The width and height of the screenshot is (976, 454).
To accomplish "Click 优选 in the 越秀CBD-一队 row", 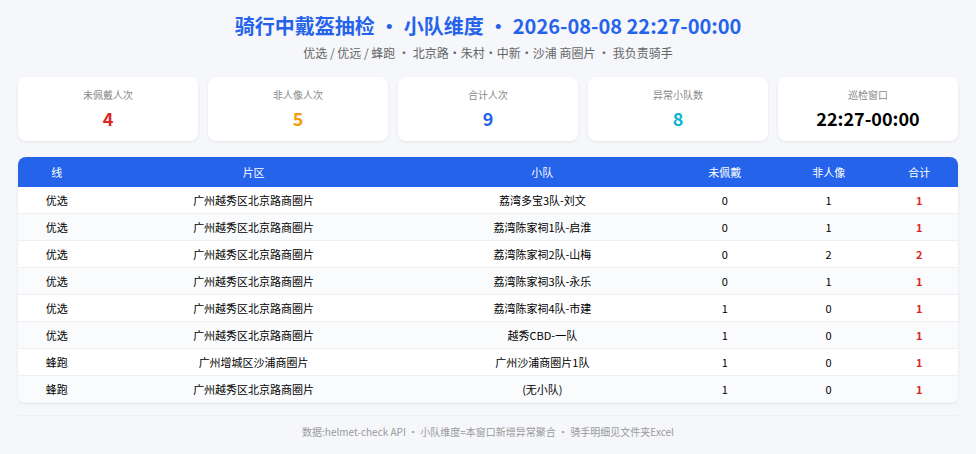I will (57, 336).
